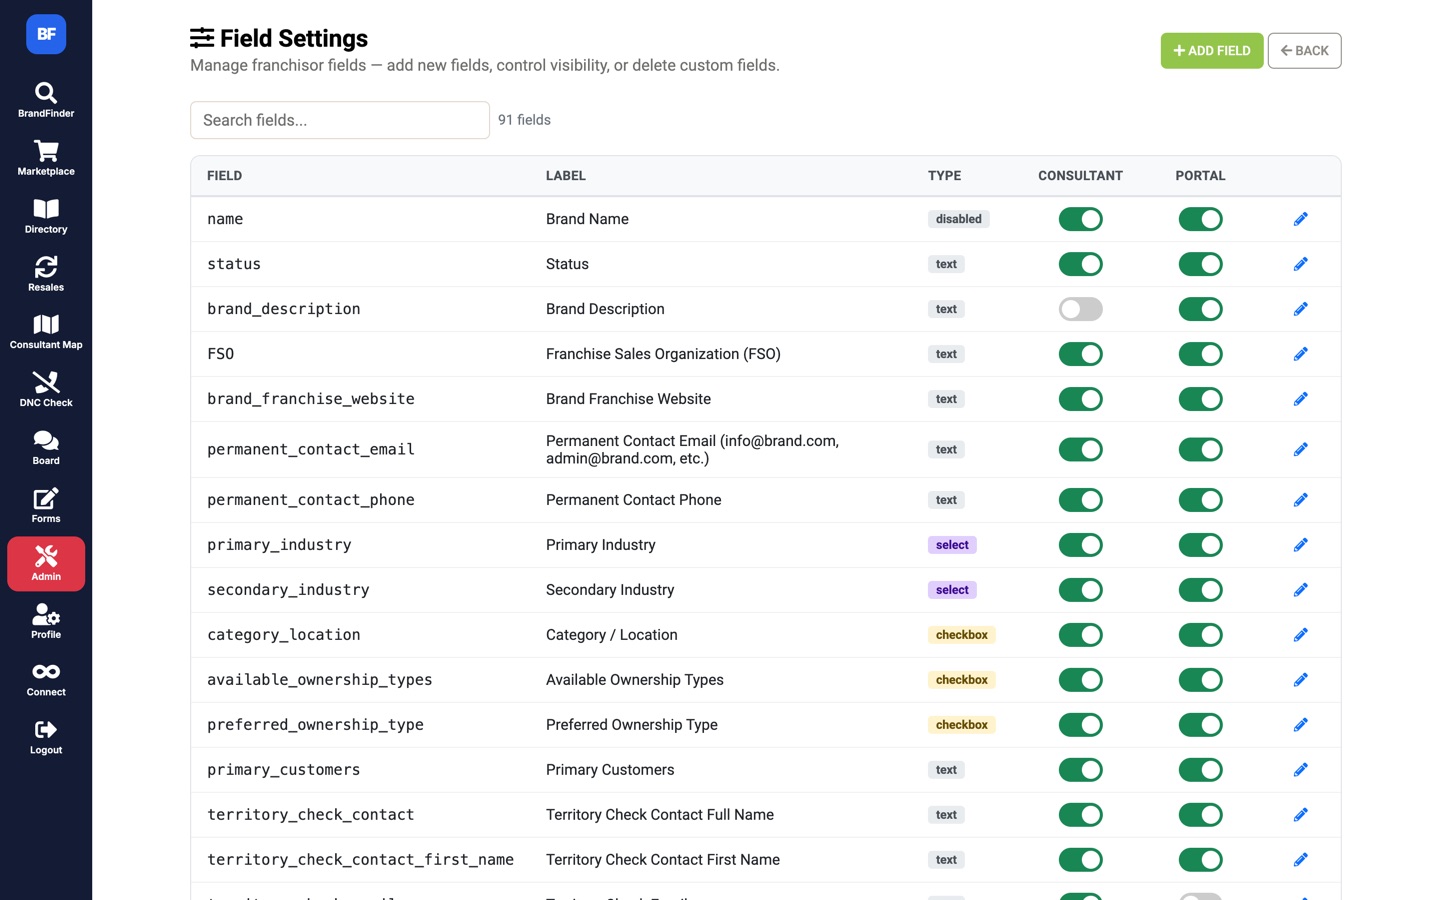Edit the brand_description field with the pencil icon
The height and width of the screenshot is (900, 1440).
pyautogui.click(x=1300, y=309)
